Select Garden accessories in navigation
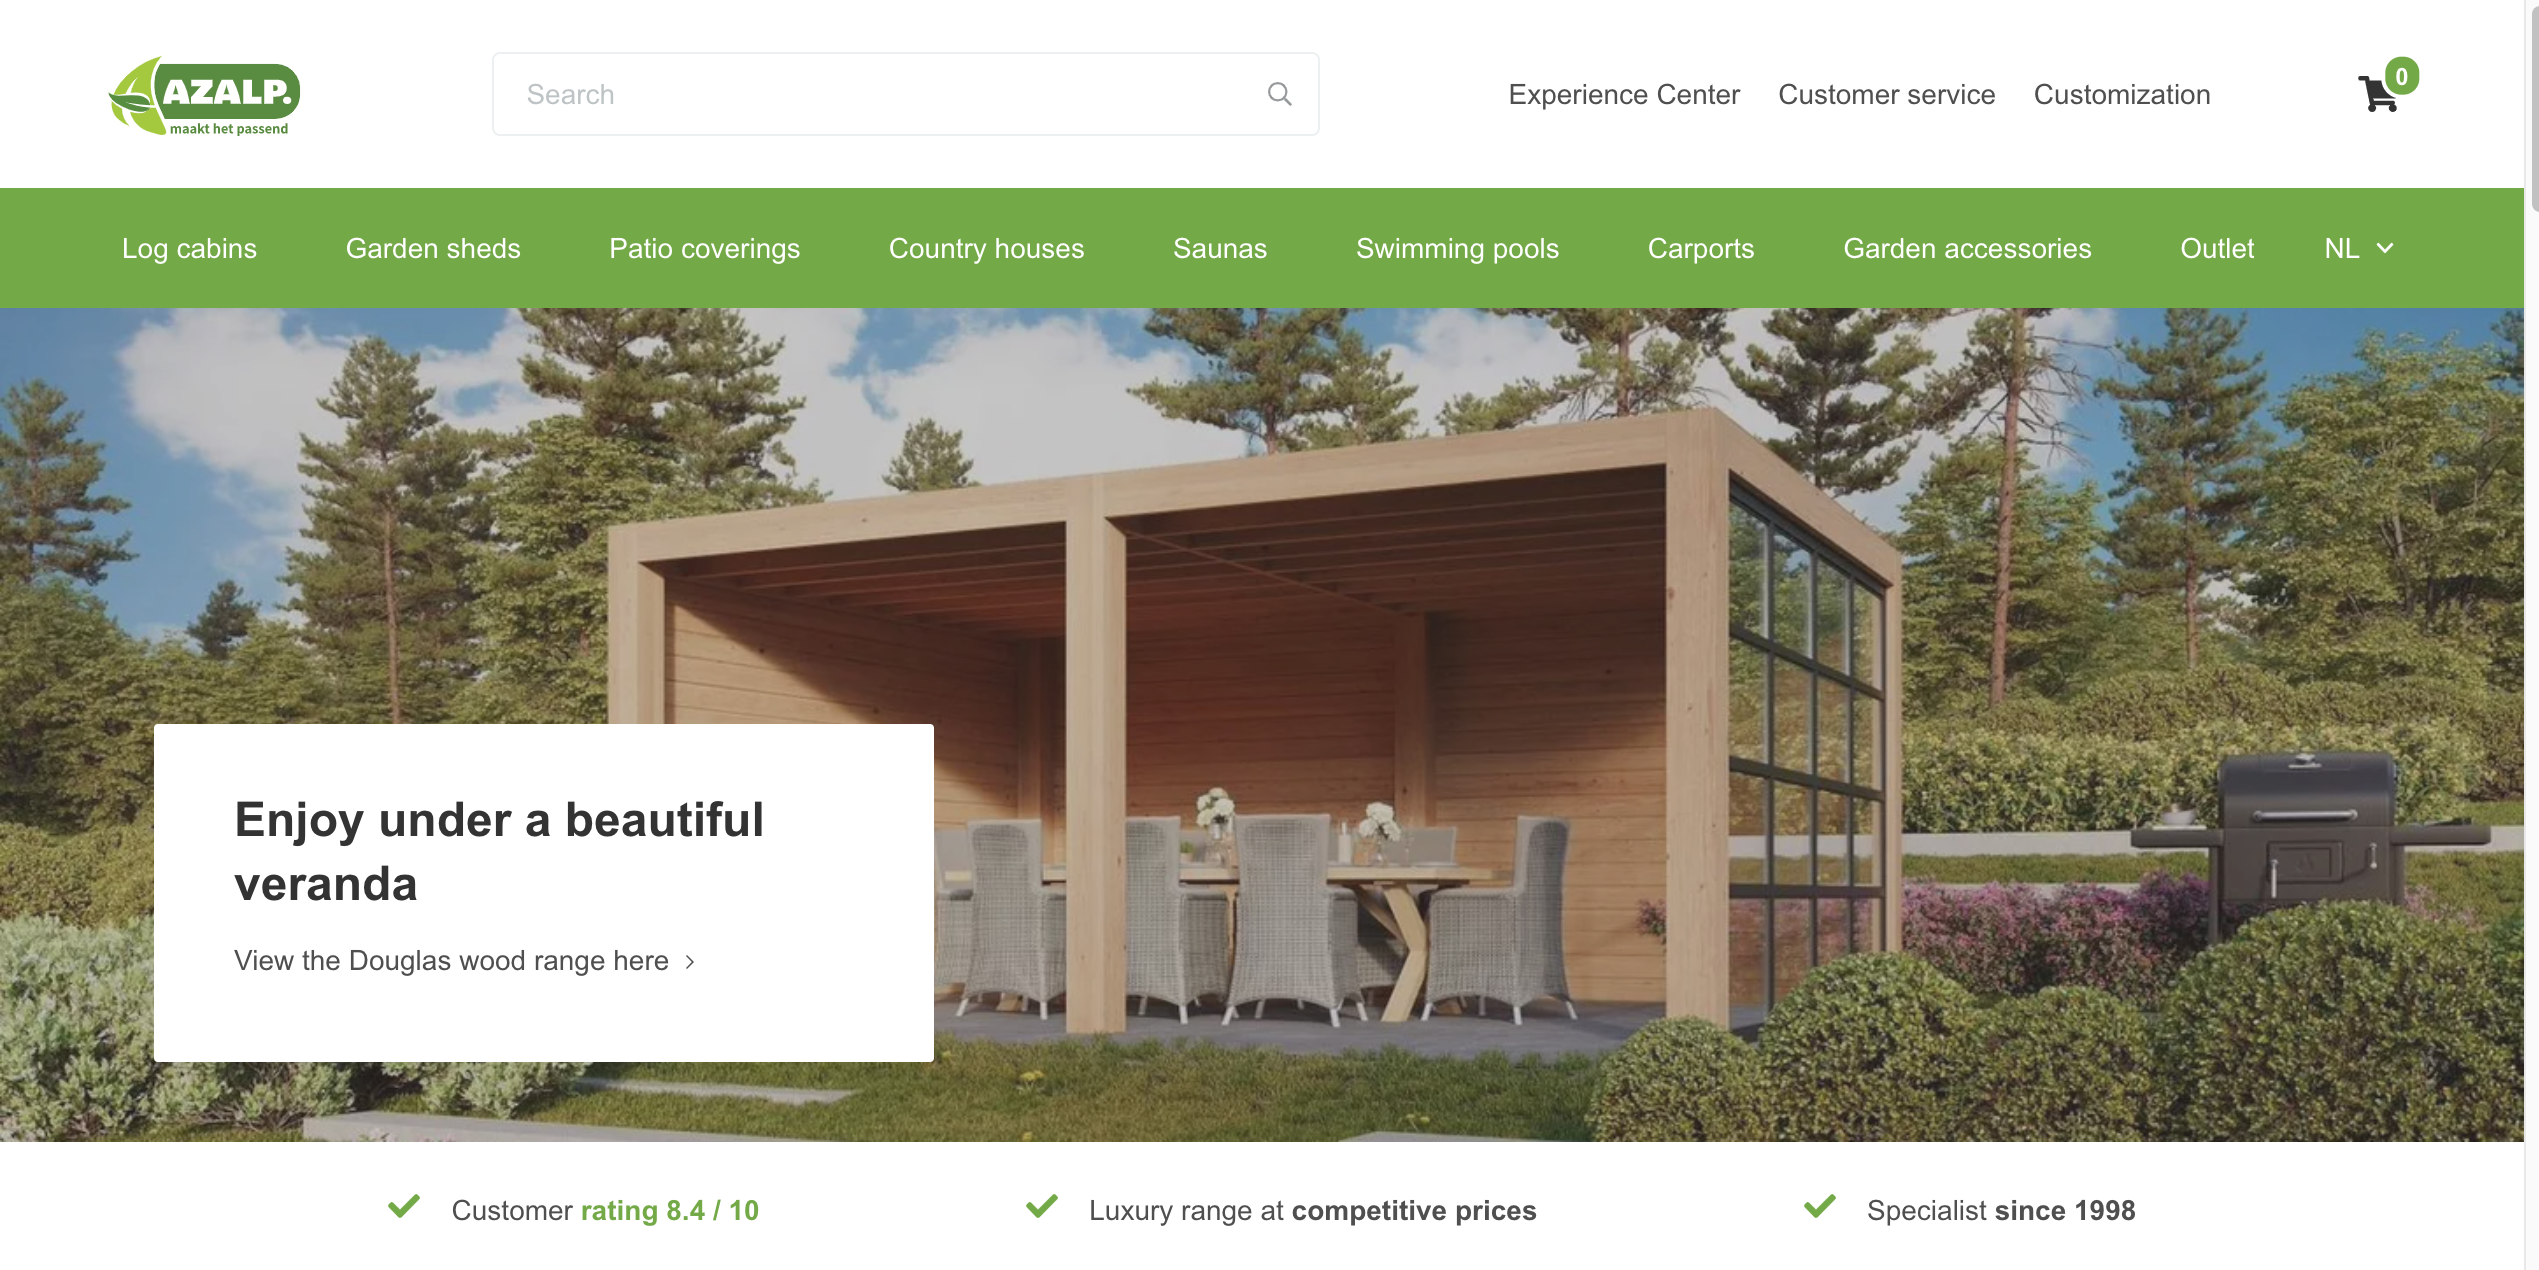Image resolution: width=2539 pixels, height=1270 pixels. point(1967,248)
